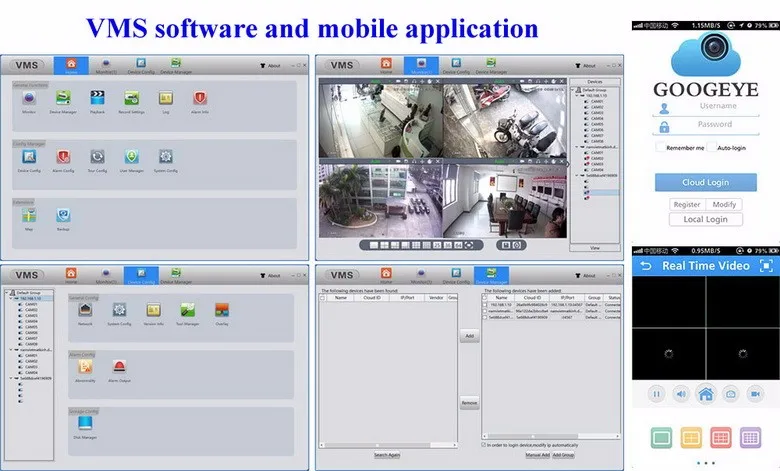Click the Alarm Output siren icon

click(x=119, y=367)
